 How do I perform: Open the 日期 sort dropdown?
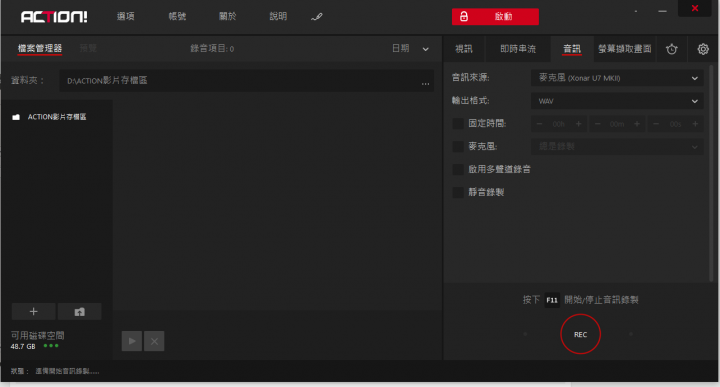coord(410,49)
